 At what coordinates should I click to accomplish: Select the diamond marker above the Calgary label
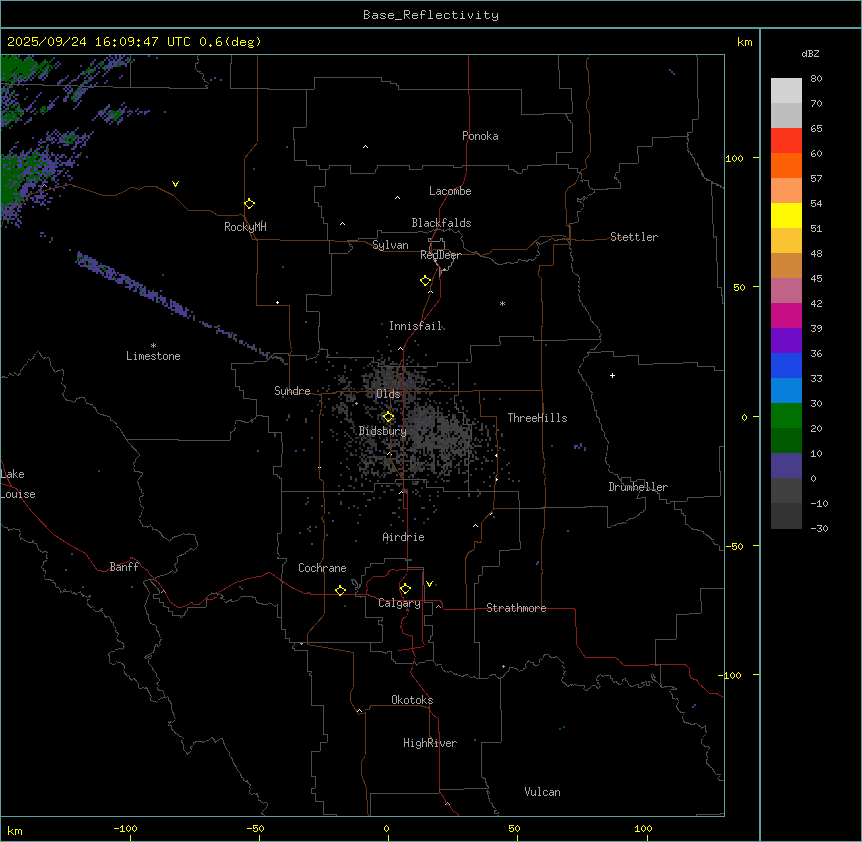point(405,588)
